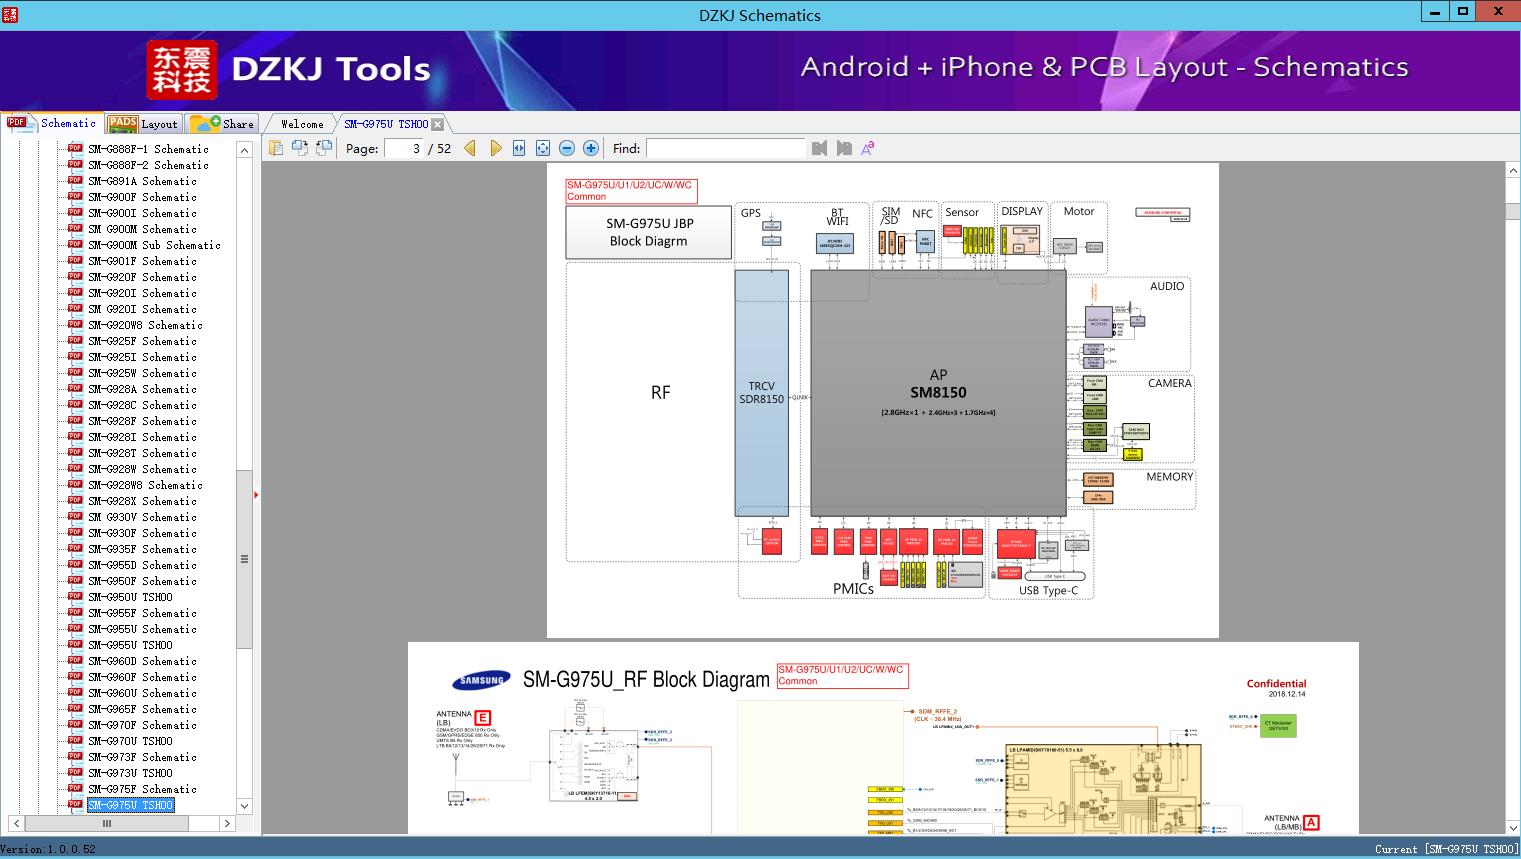
Task: Click the fit width icon
Action: point(519,148)
